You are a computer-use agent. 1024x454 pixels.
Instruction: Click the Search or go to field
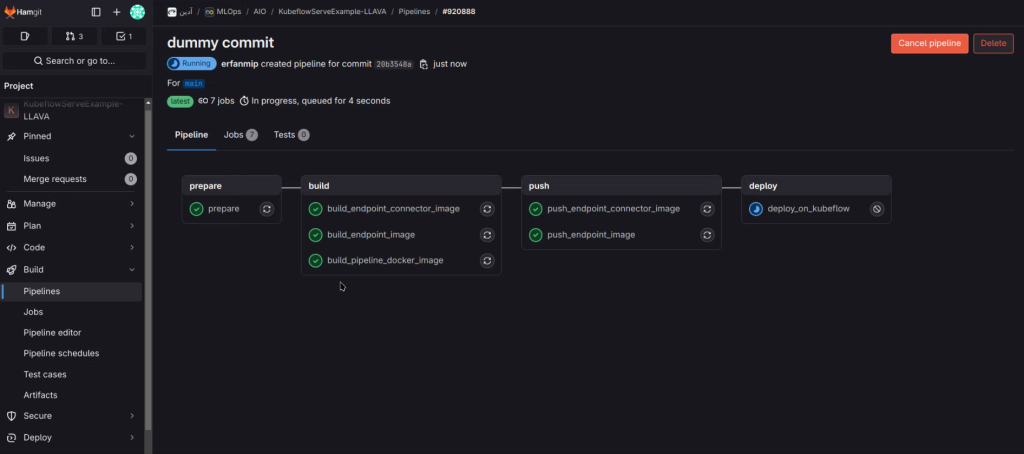[74, 60]
